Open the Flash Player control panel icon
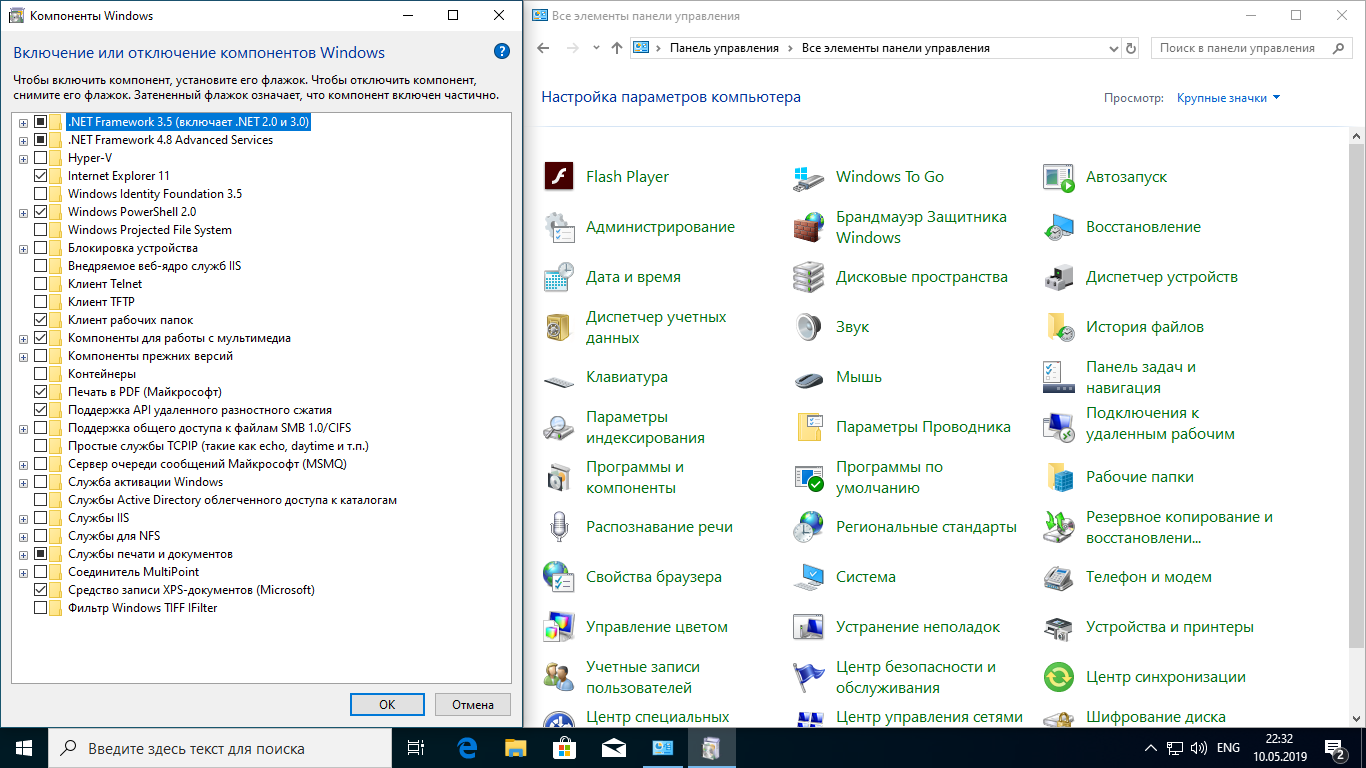Viewport: 1366px width, 768px height. [x=558, y=177]
